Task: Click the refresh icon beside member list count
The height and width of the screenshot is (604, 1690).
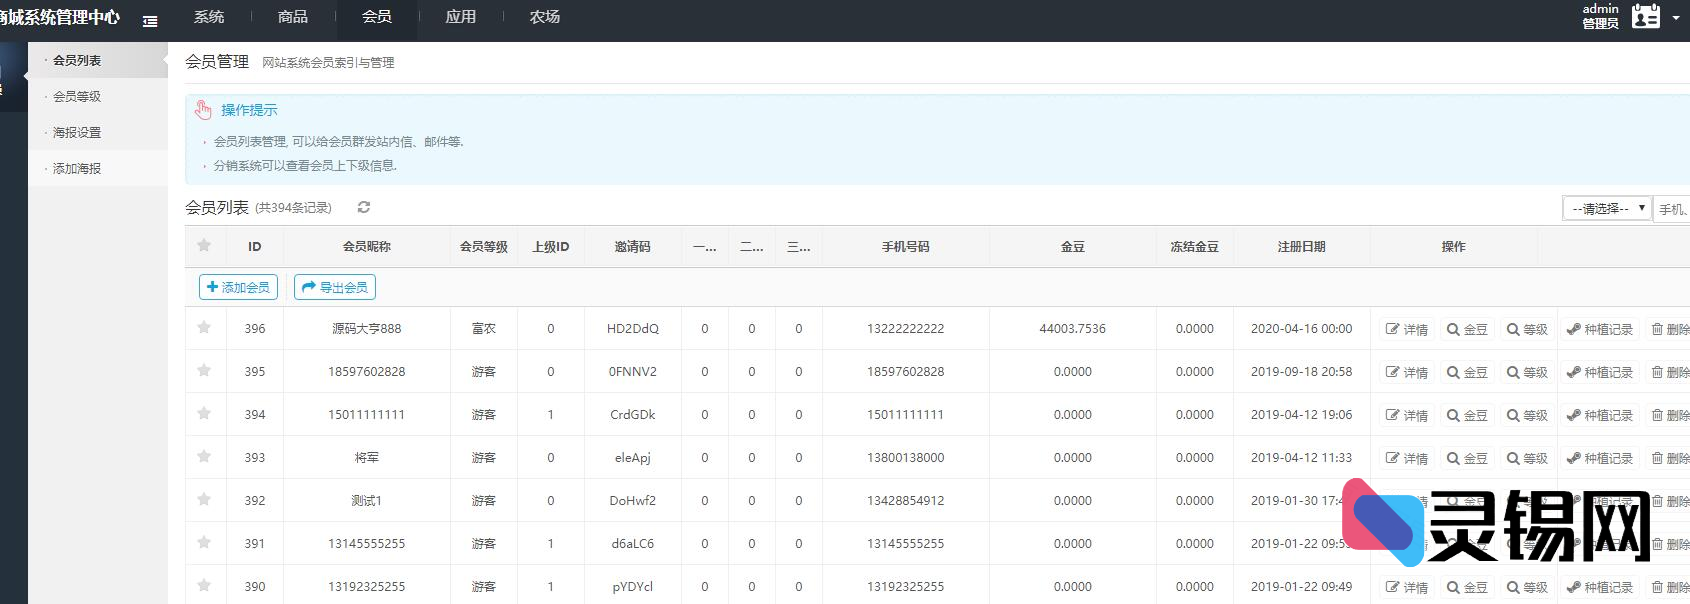Action: (x=364, y=207)
